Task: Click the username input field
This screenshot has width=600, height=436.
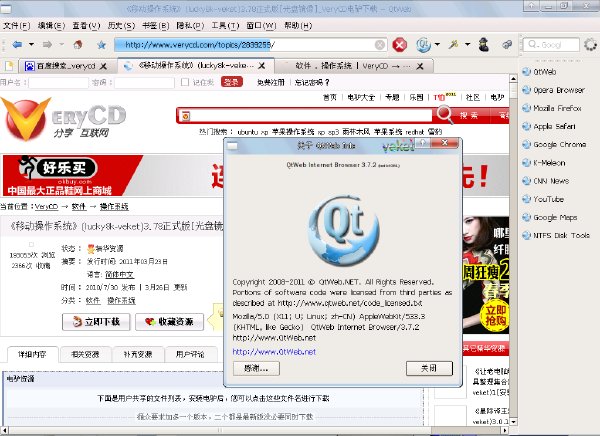Action: (59, 83)
